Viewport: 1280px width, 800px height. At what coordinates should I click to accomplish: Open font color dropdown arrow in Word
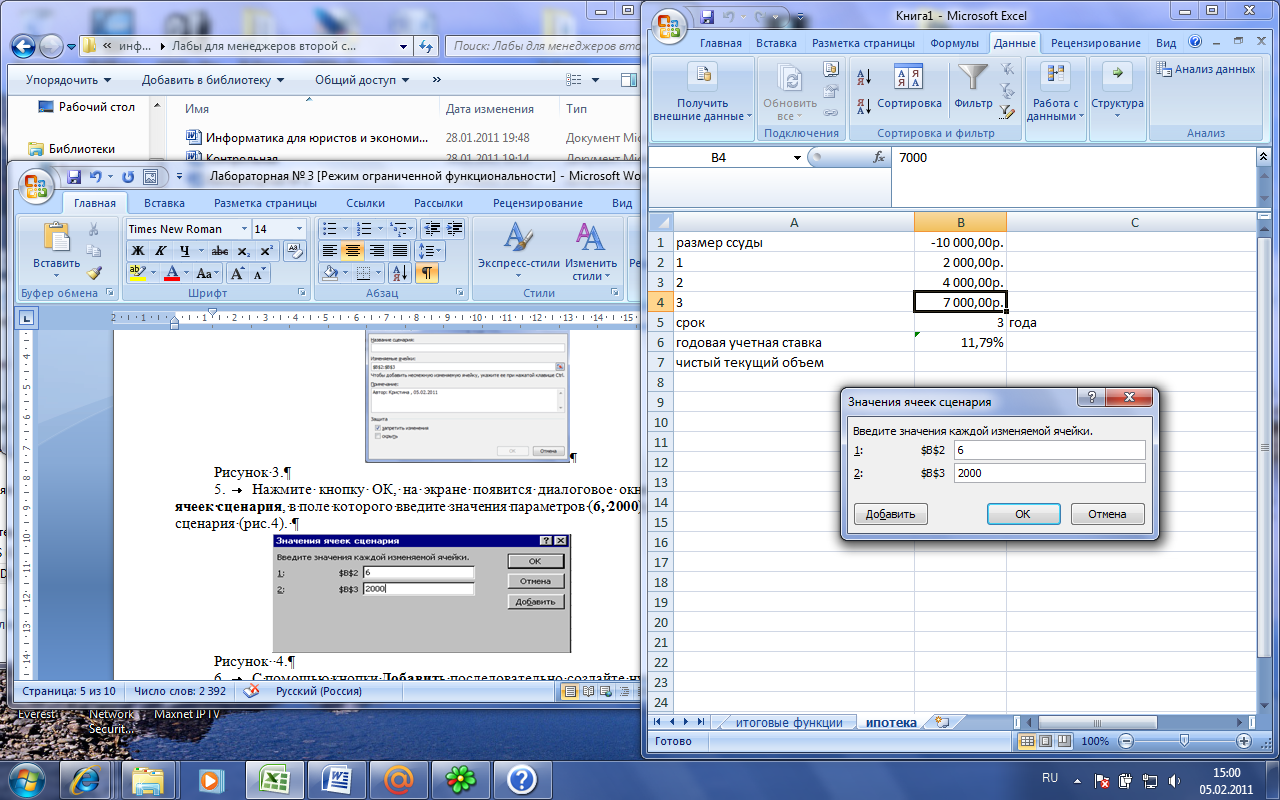pyautogui.click(x=186, y=274)
